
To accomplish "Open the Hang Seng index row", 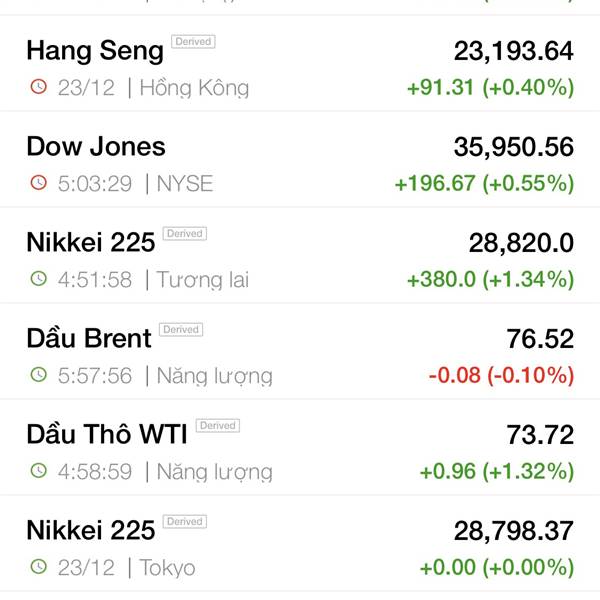I will pyautogui.click(x=300, y=64).
